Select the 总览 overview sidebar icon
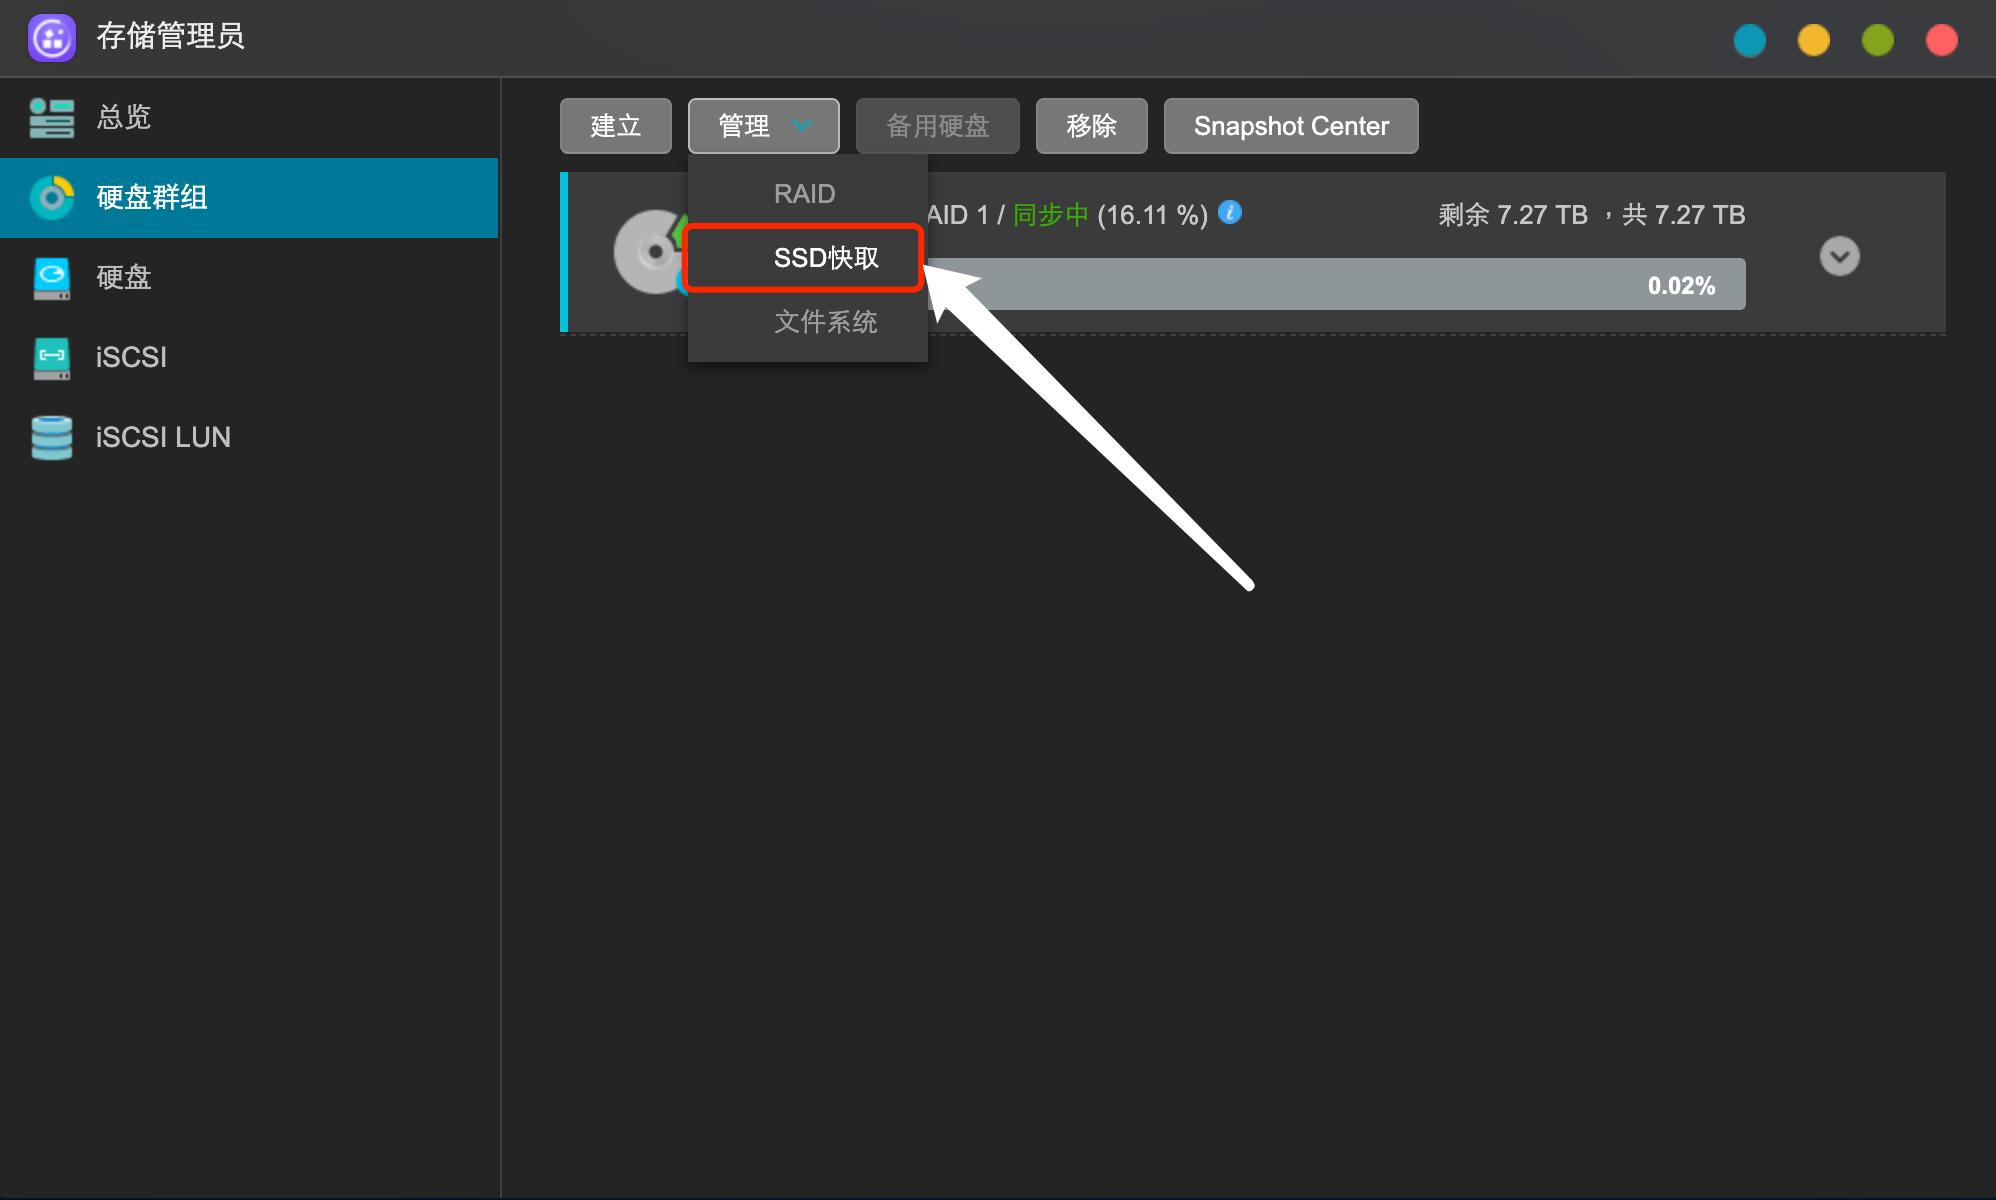Viewport: 1996px width, 1200px height. [x=52, y=117]
